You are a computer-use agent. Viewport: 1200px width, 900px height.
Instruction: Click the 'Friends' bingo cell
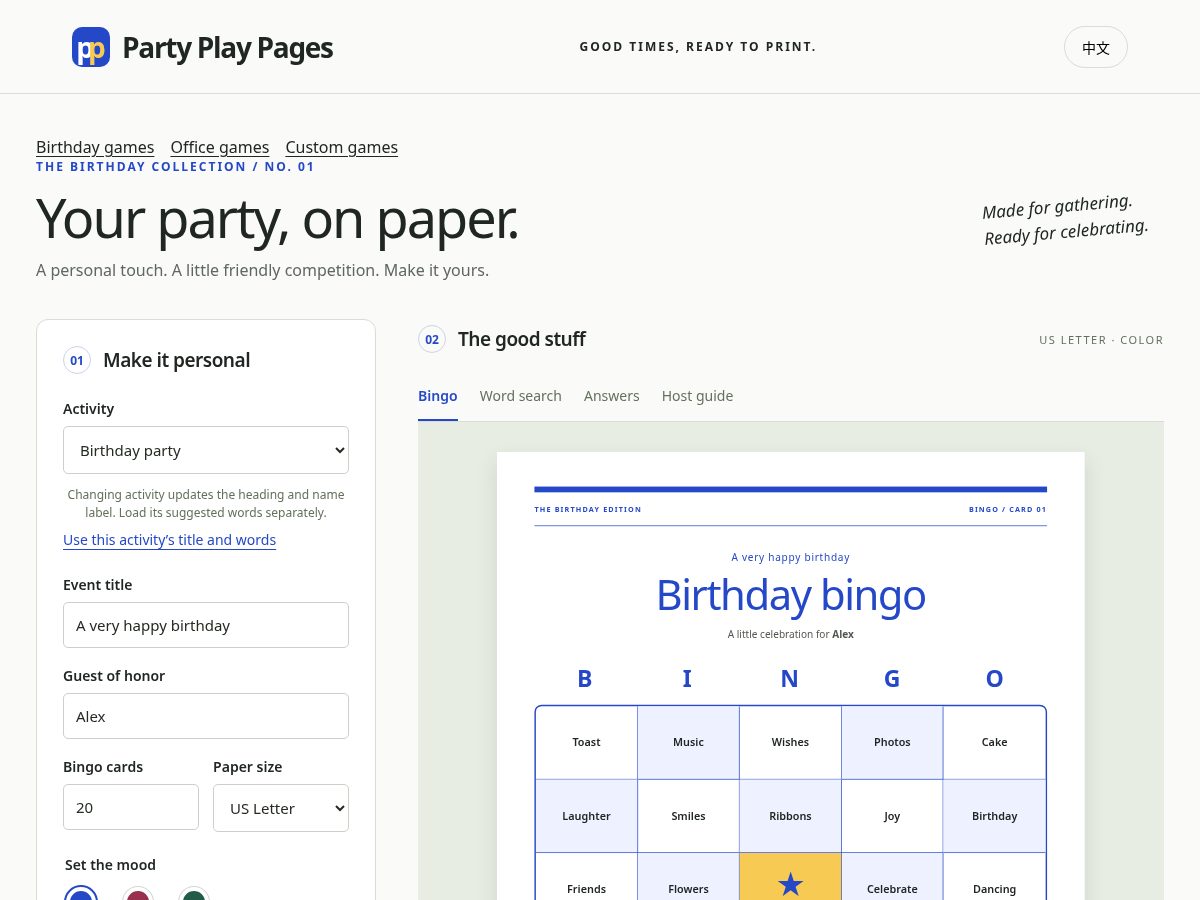[586, 877]
